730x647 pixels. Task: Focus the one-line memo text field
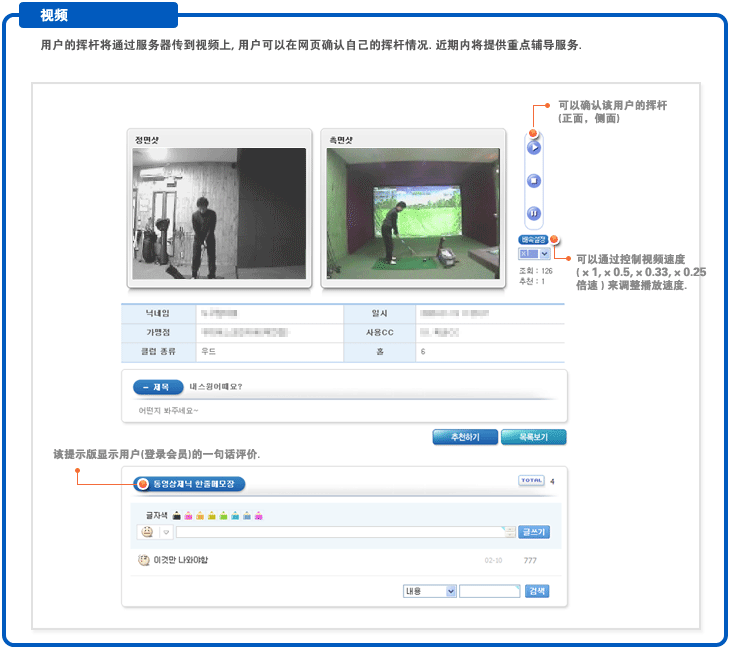point(340,532)
